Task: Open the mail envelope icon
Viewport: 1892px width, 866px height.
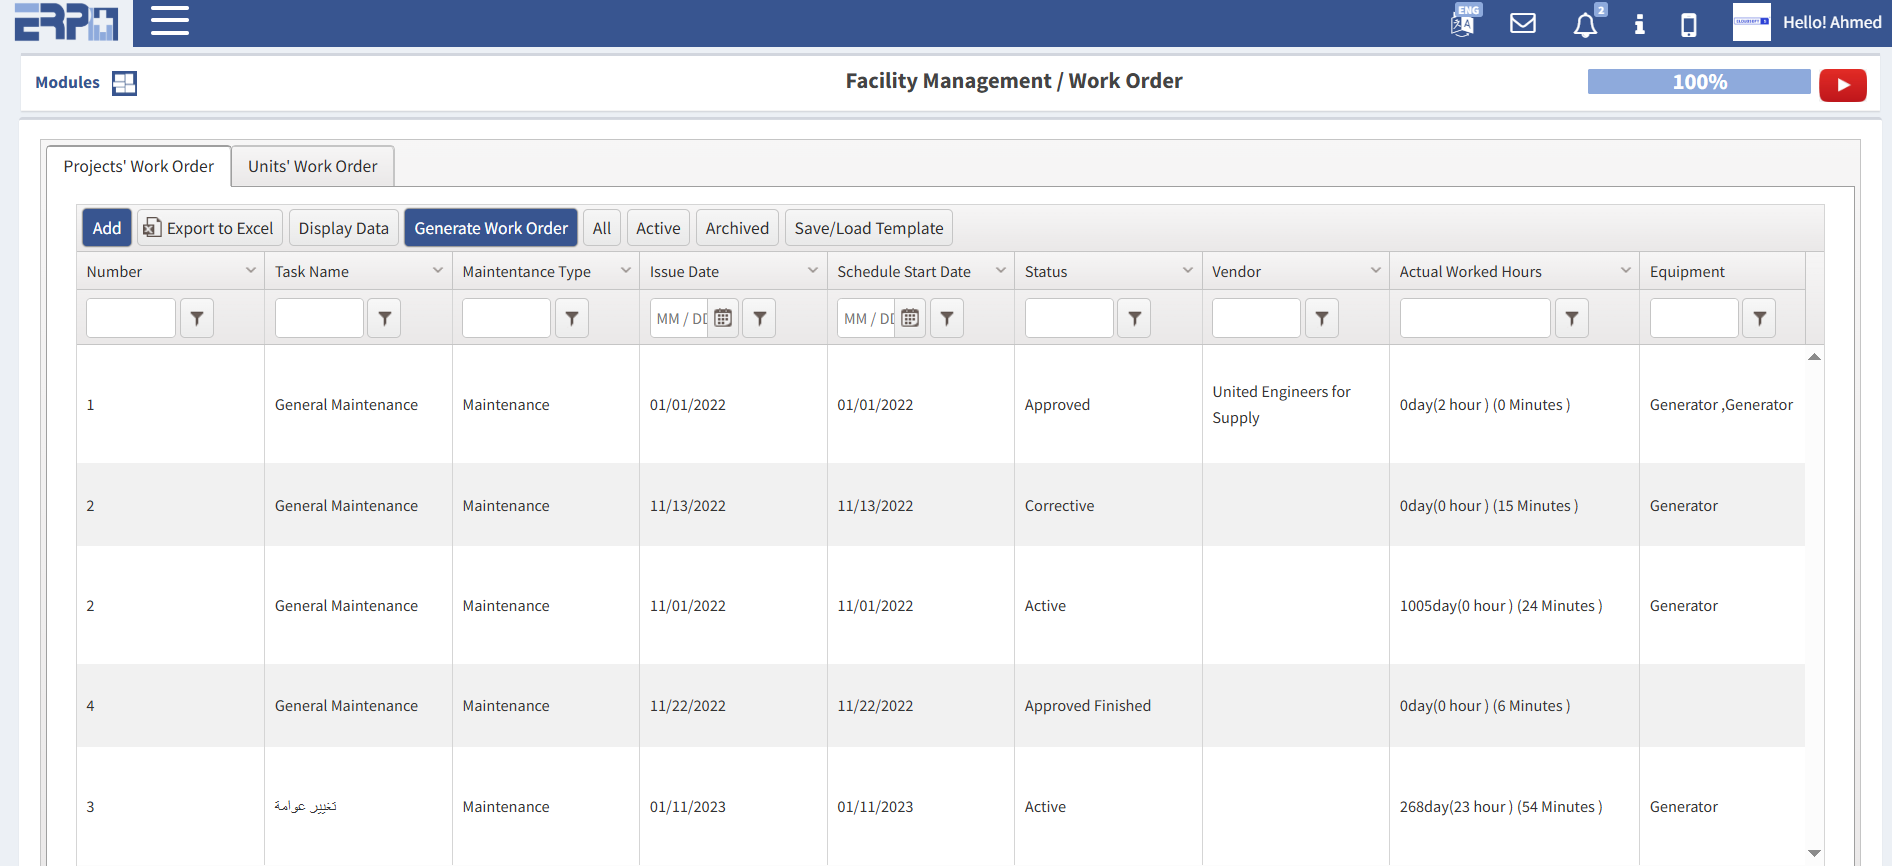Action: [1522, 23]
